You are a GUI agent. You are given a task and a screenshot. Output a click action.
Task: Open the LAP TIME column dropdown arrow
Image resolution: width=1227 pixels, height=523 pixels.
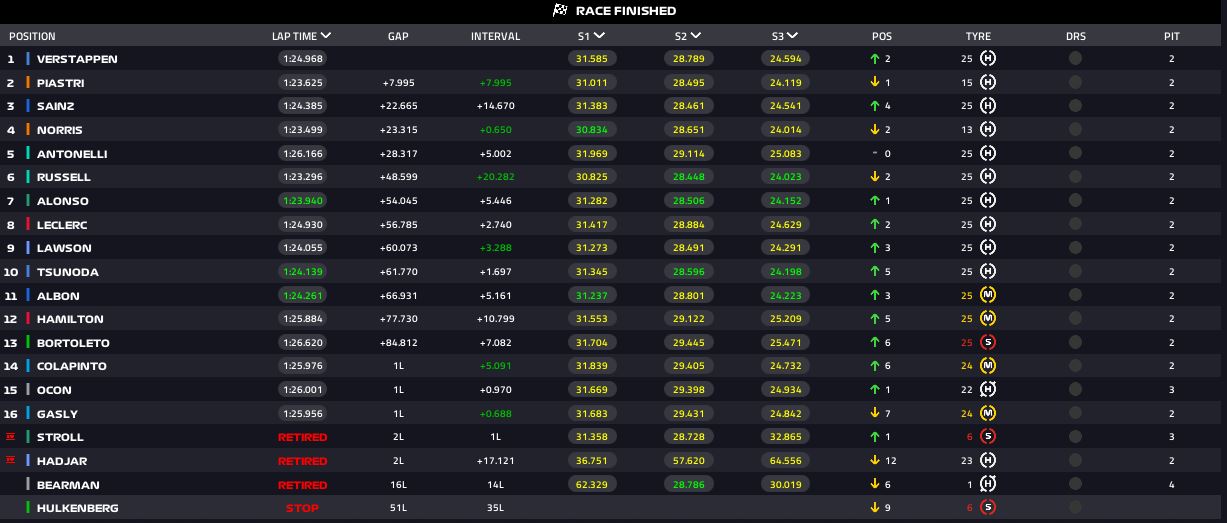326,36
